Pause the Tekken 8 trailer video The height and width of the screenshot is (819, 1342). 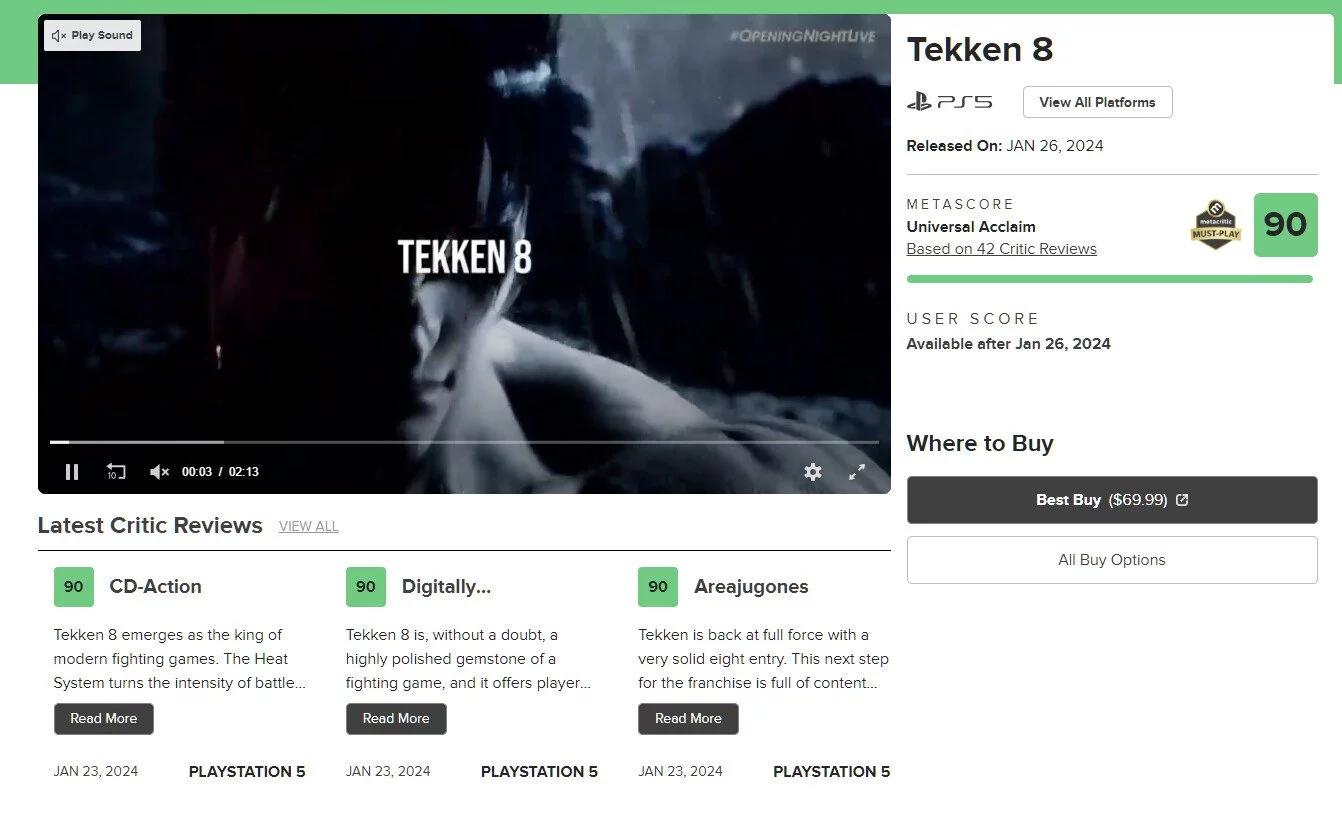coord(72,472)
